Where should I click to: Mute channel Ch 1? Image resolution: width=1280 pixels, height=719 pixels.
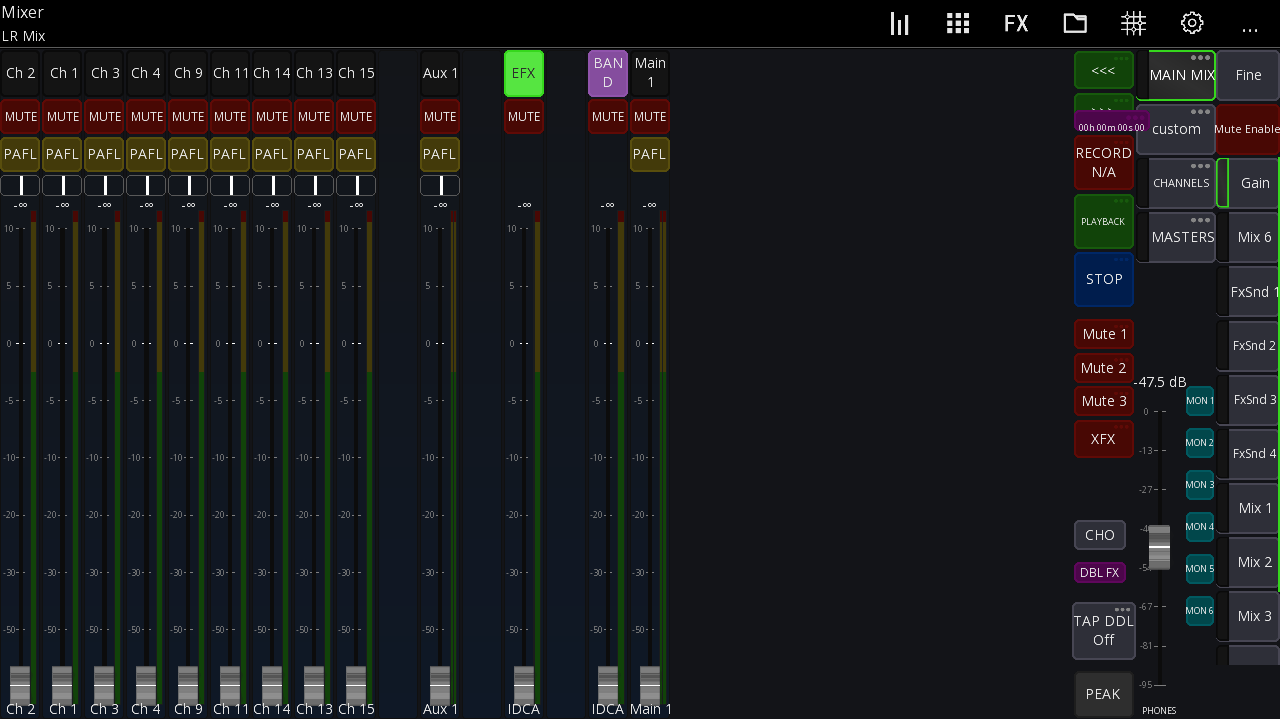click(63, 117)
